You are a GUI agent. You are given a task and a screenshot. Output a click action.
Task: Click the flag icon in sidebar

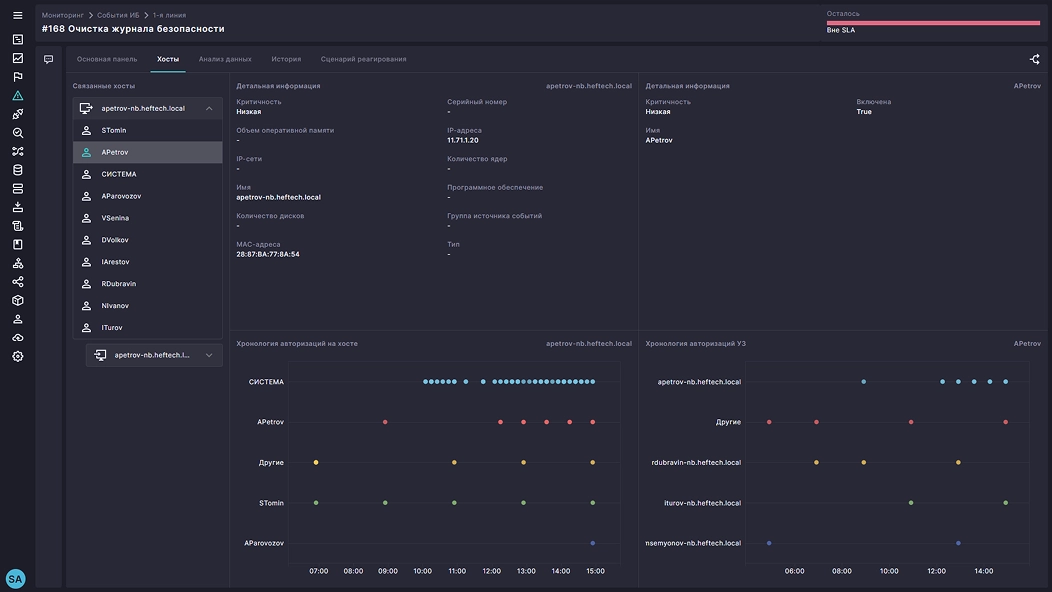click(x=17, y=77)
